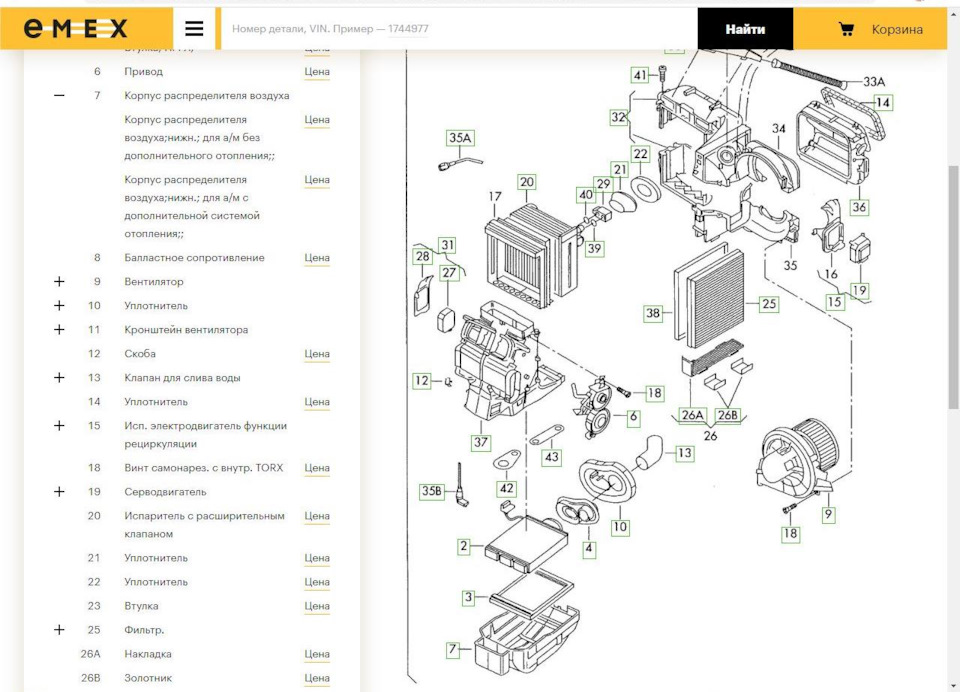
Task: Expand item 9 Вентилятор
Action: pos(59,282)
